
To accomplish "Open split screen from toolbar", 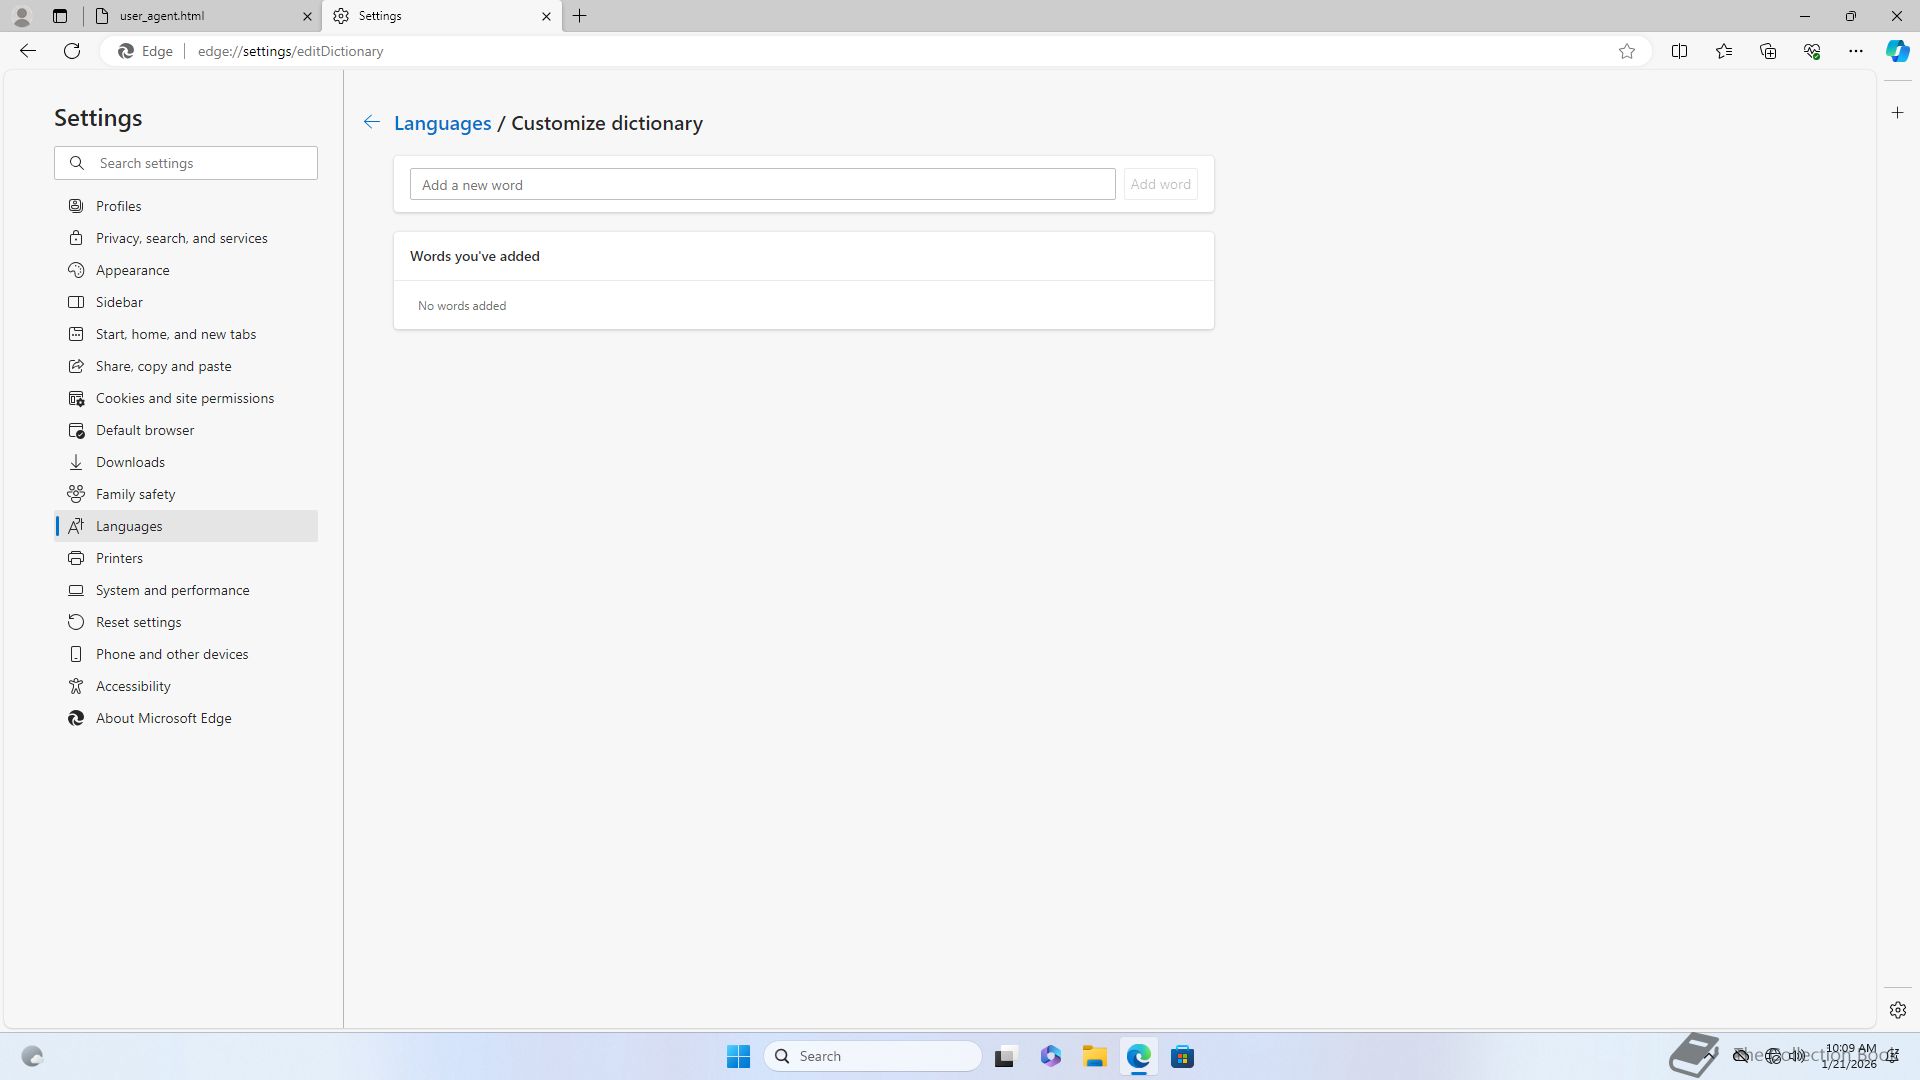I will pos(1679,51).
